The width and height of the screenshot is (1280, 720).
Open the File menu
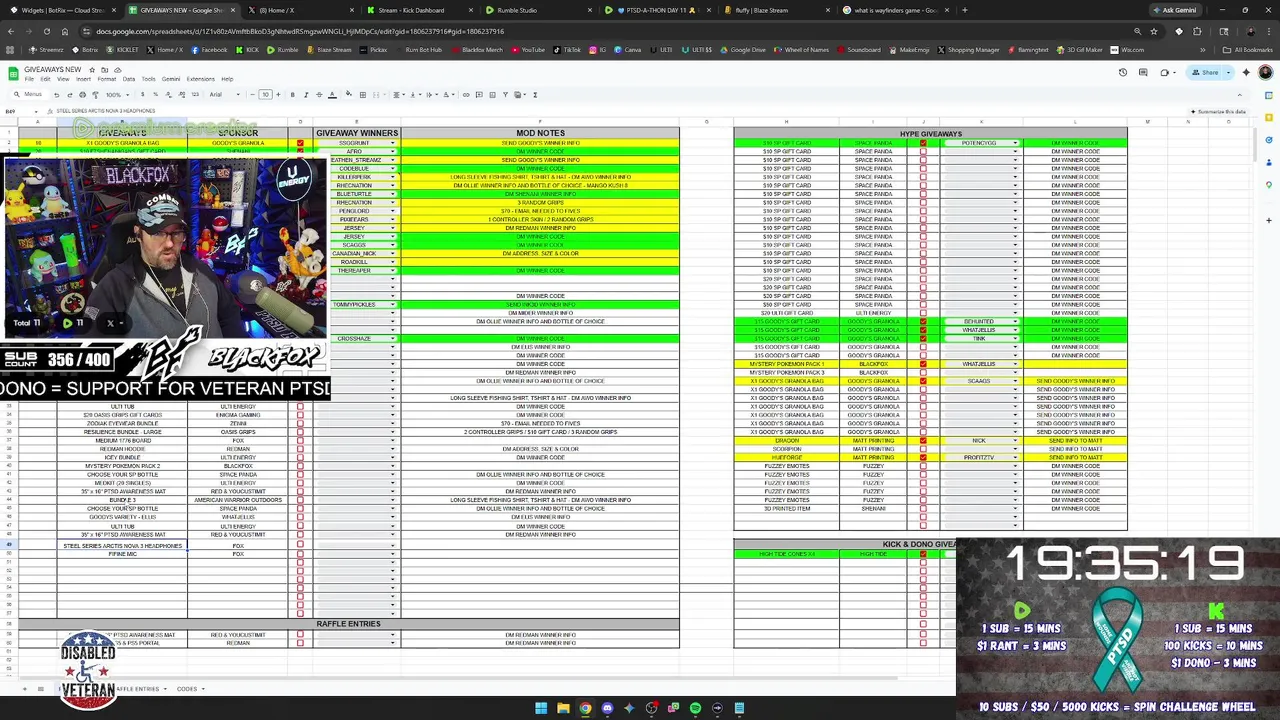pos(29,79)
